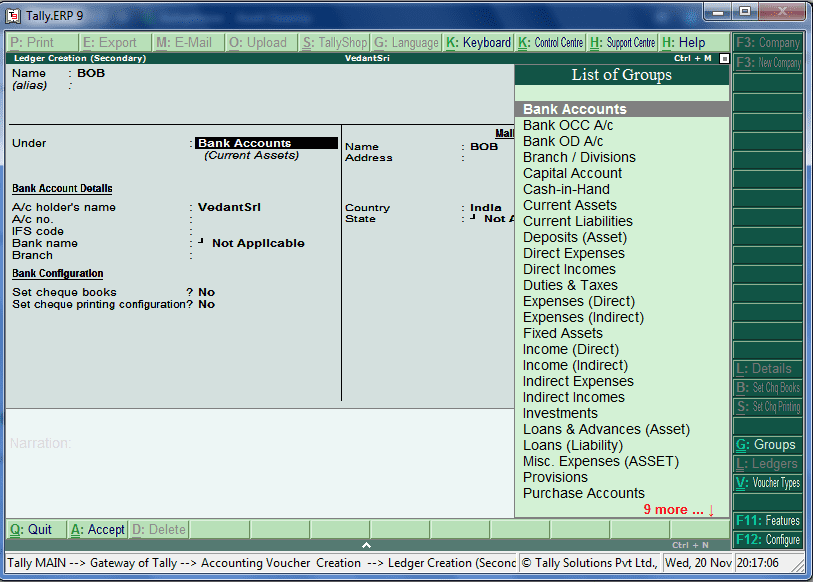Show 9 more groups in the list
The width and height of the screenshot is (813, 582).
679,509
